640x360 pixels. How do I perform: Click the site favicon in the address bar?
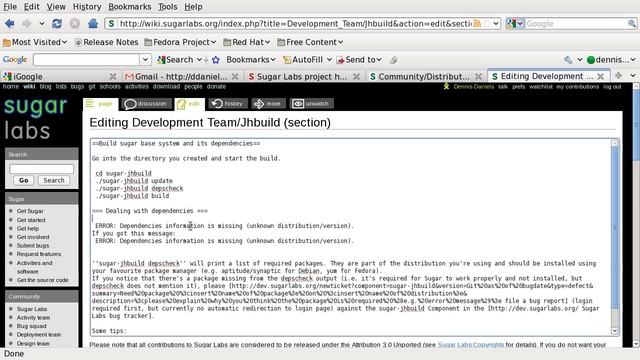[x=111, y=24]
